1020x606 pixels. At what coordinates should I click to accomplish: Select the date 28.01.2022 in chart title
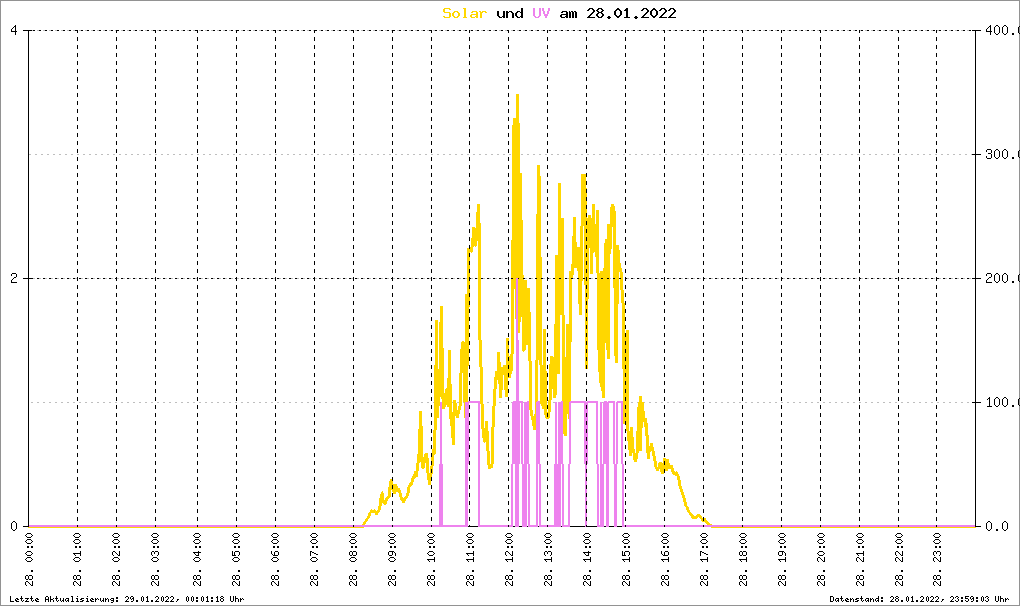coord(631,13)
